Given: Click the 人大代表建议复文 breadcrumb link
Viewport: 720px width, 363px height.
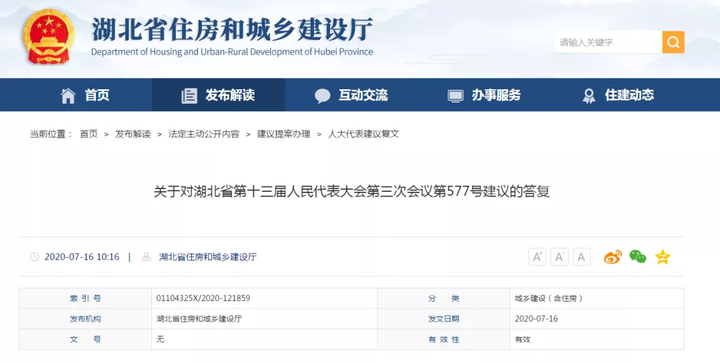Looking at the screenshot, I should [363, 134].
